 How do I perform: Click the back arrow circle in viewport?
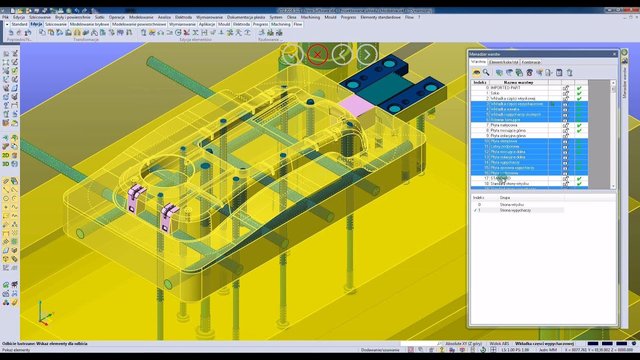[342, 54]
